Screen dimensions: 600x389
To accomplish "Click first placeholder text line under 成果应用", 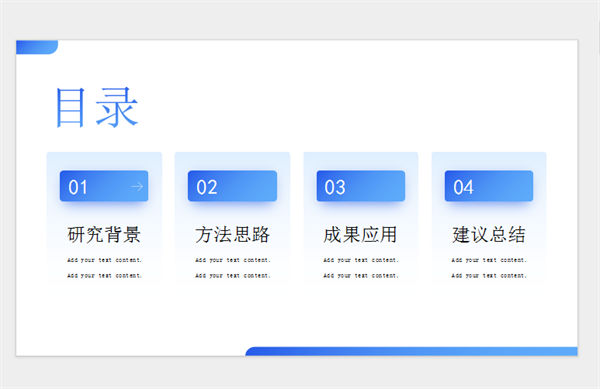I will click(361, 260).
